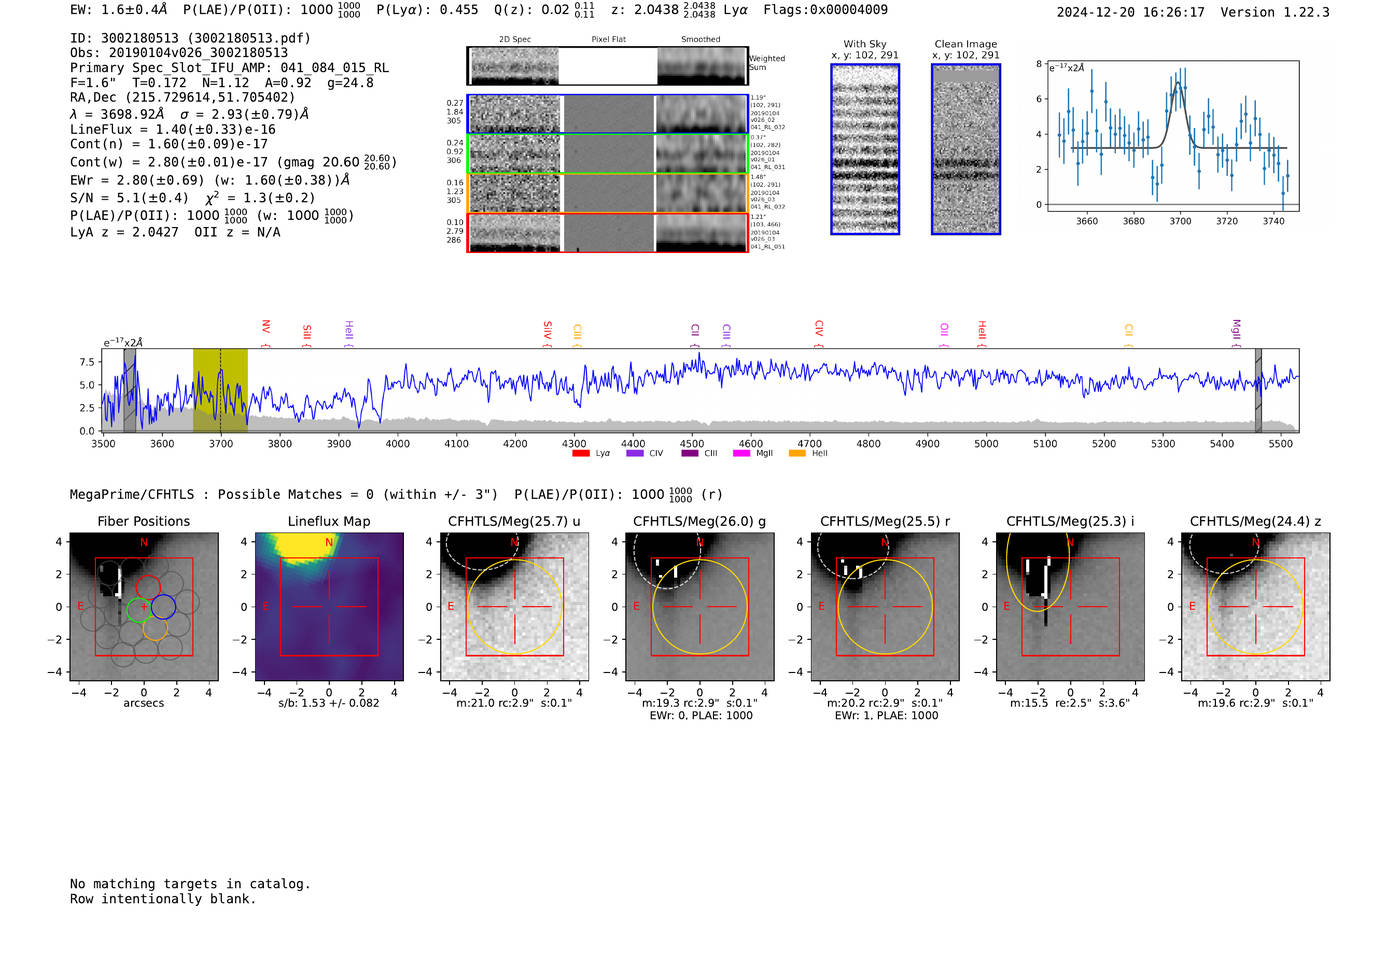Select the Fiber Positions panel image
Viewport: 1400px width, 953px height.
(143, 607)
